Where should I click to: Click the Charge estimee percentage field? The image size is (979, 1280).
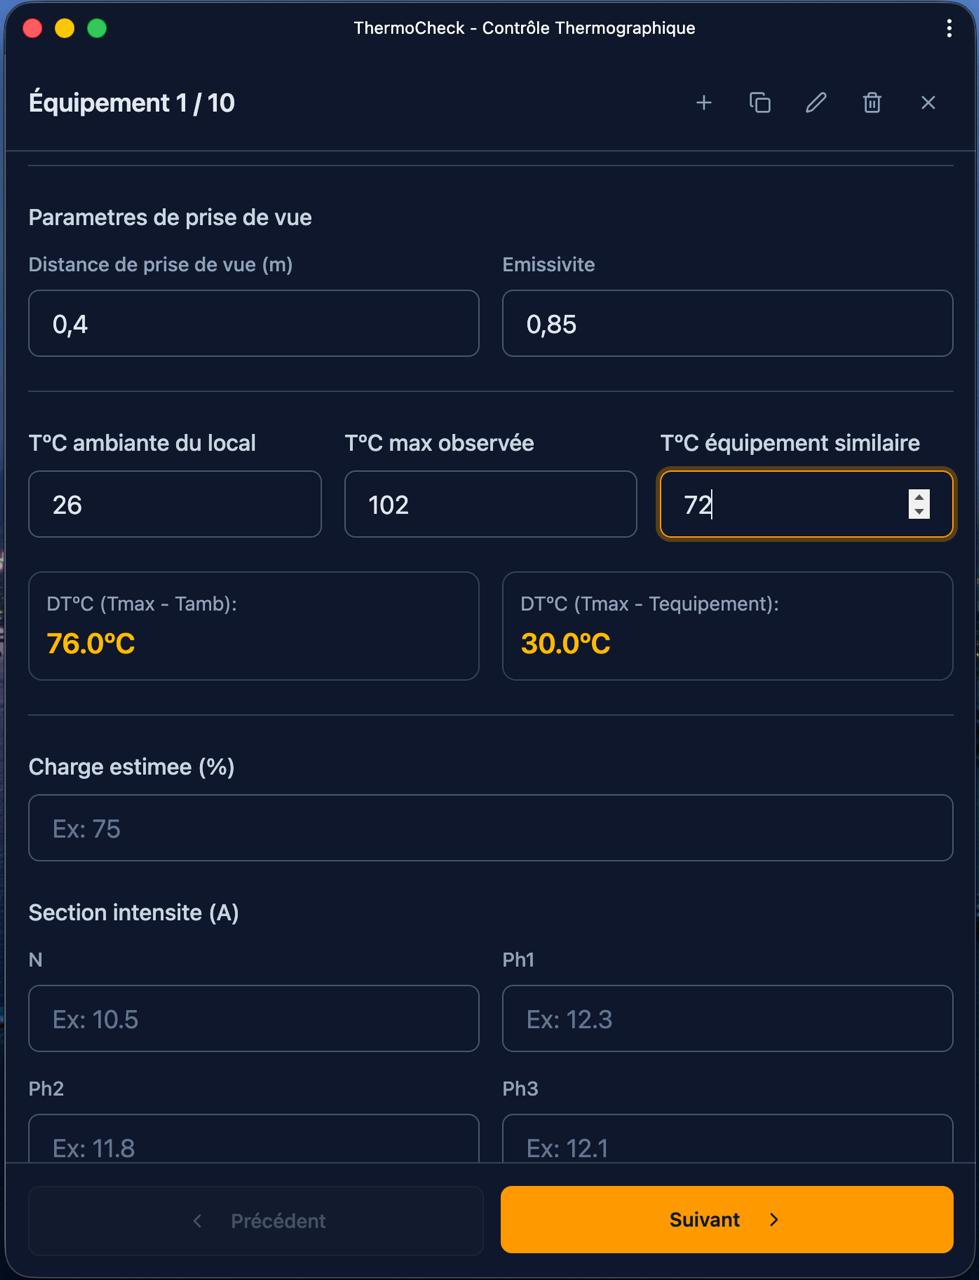pyautogui.click(x=490, y=828)
